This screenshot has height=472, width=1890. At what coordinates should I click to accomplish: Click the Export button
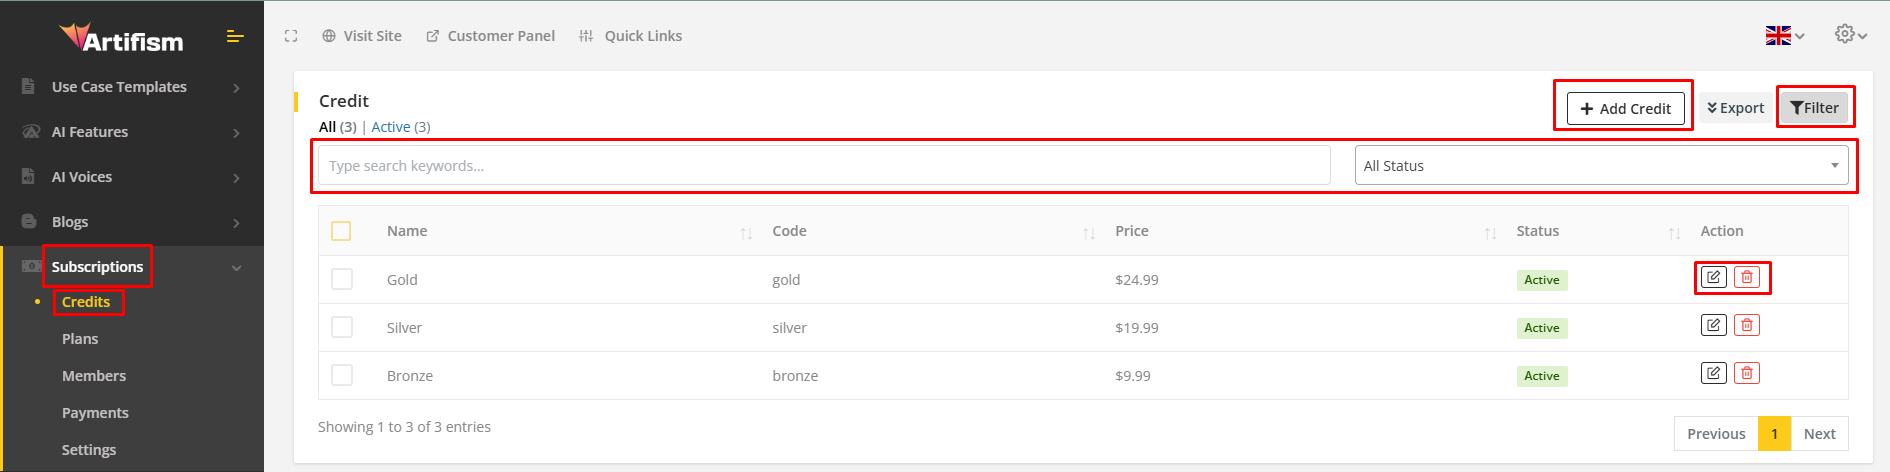click(1735, 108)
